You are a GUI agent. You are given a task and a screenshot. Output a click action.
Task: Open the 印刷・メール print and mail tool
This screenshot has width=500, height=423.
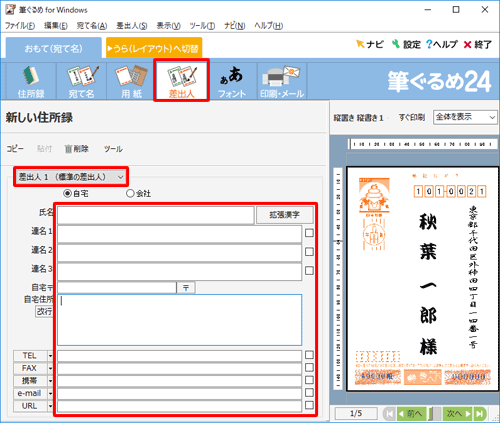282,81
